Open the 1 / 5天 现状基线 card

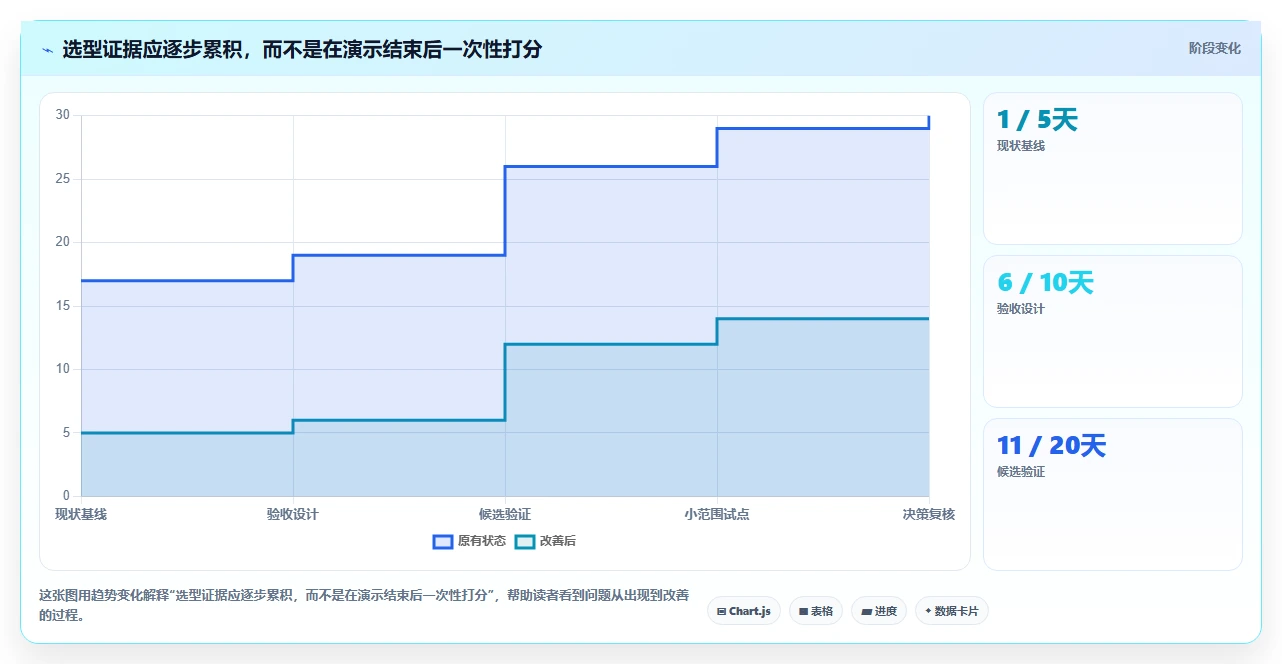click(1113, 168)
